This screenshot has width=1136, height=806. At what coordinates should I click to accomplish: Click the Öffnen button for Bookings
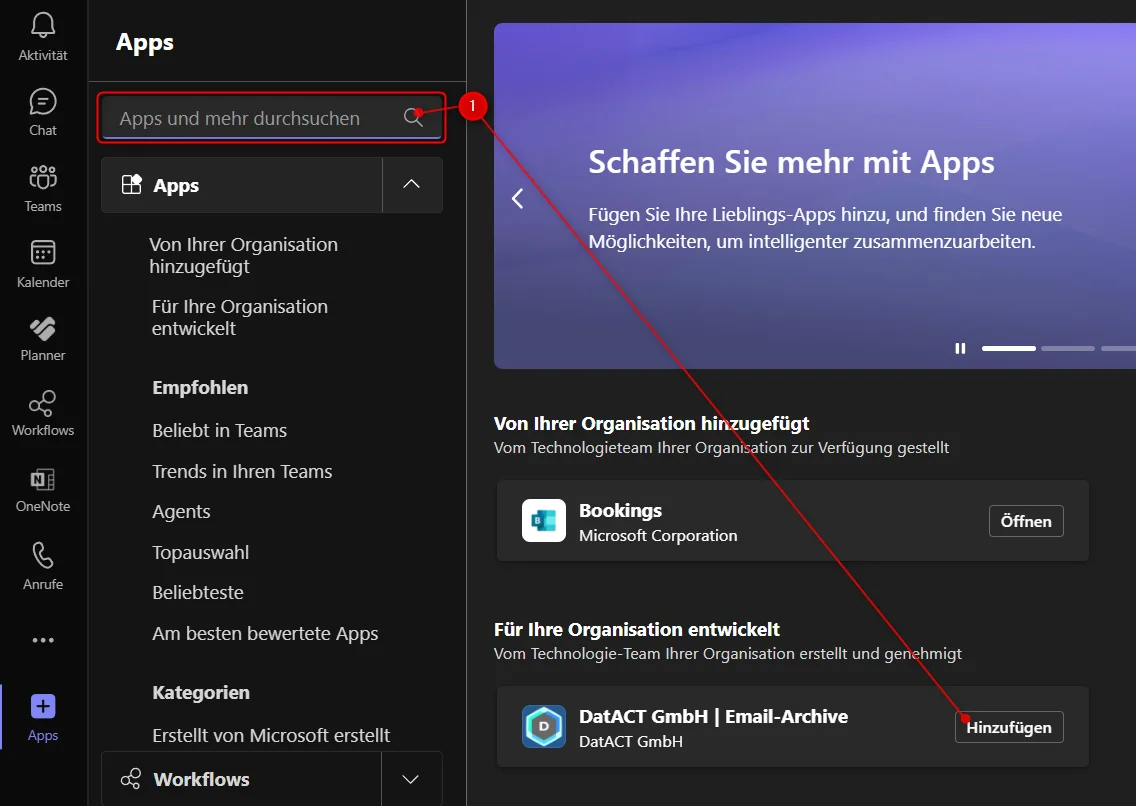pos(1026,521)
